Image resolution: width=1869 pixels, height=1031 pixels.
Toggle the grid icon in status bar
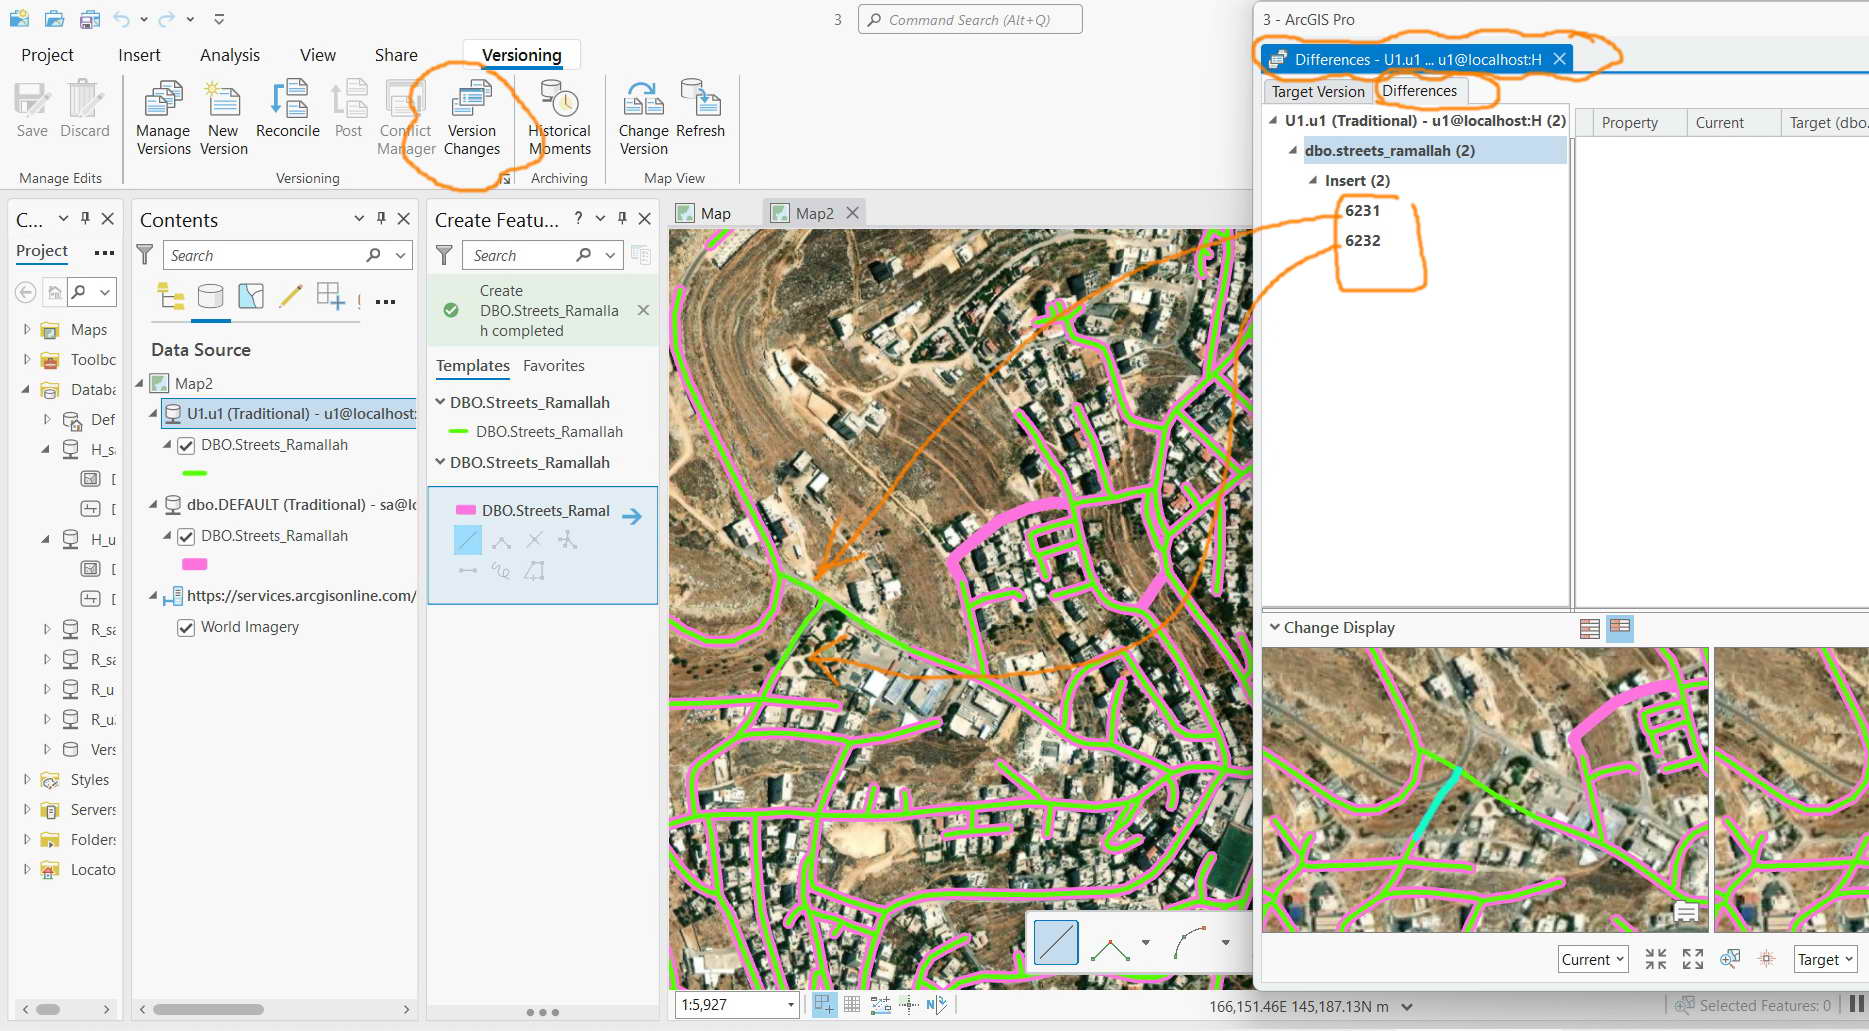pyautogui.click(x=852, y=1005)
